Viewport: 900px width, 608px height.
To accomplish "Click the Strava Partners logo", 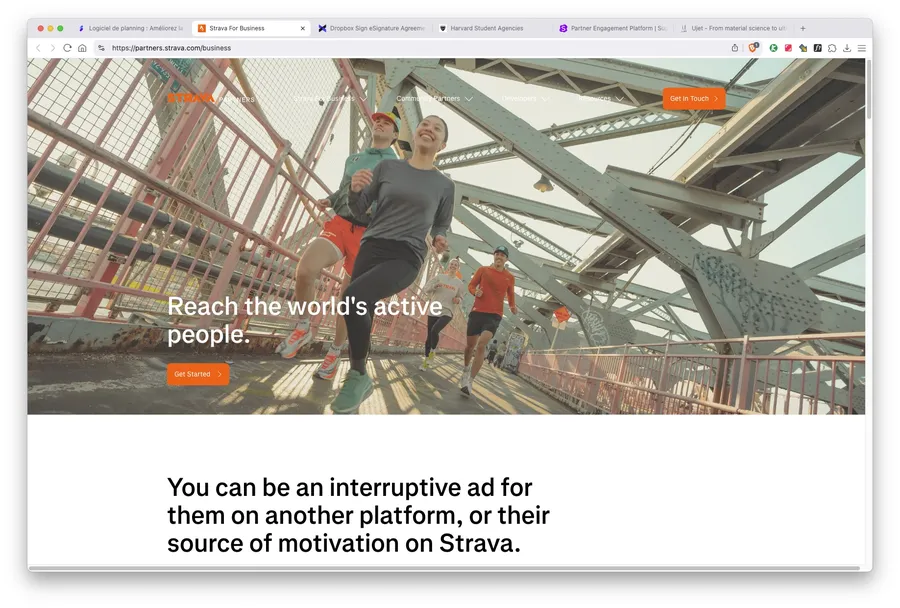I will 211,99.
